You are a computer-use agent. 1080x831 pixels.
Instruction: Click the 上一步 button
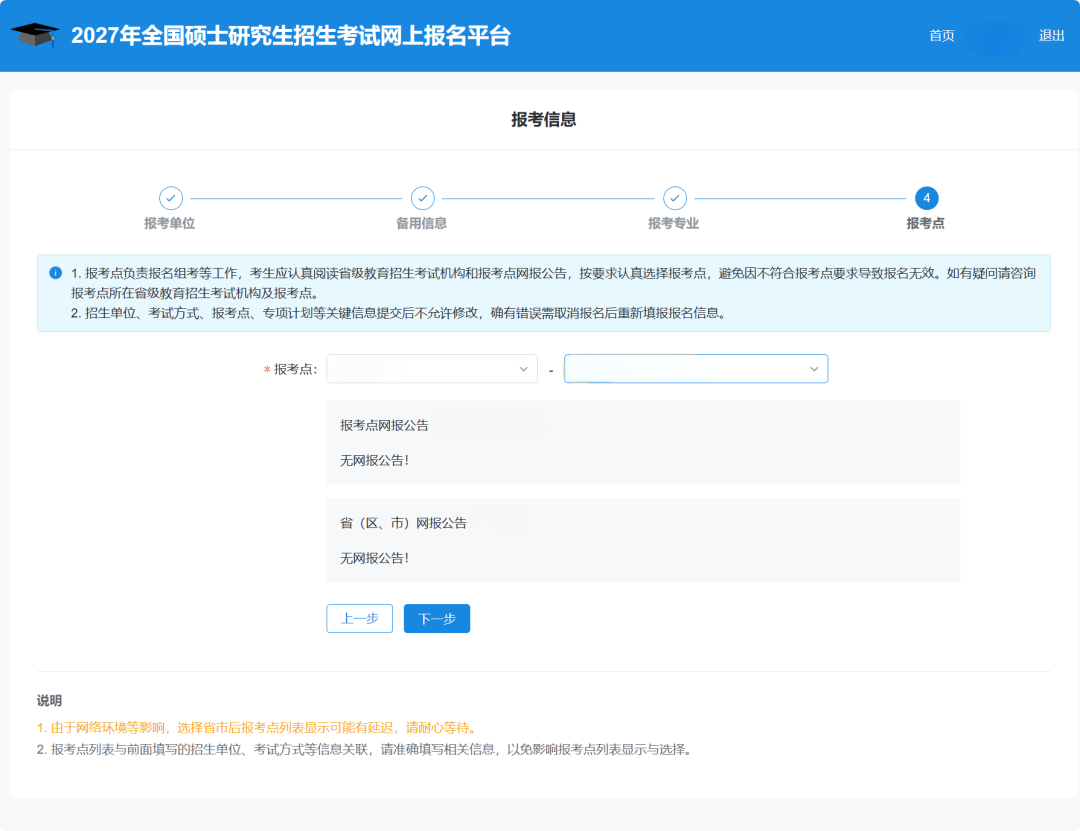[360, 619]
